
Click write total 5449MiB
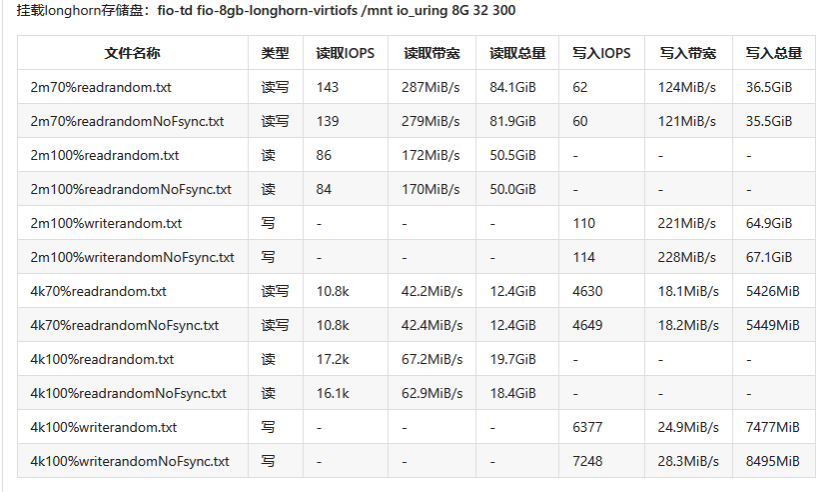point(773,325)
